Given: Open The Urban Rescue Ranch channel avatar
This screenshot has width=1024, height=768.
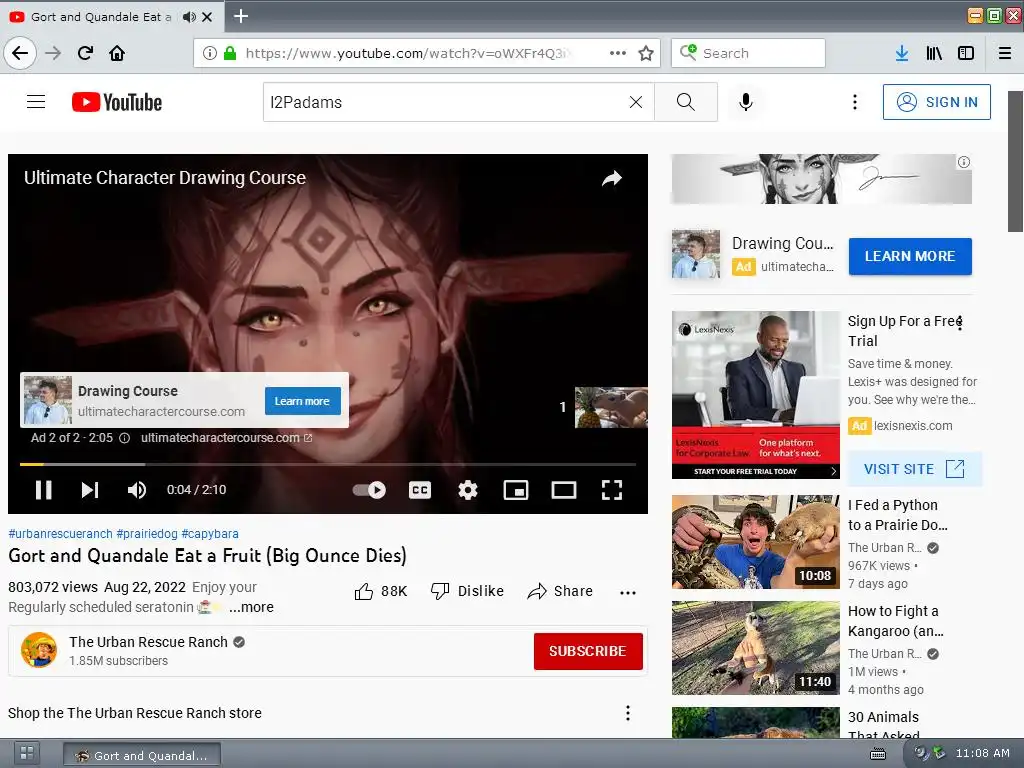Looking at the screenshot, I should (x=39, y=650).
